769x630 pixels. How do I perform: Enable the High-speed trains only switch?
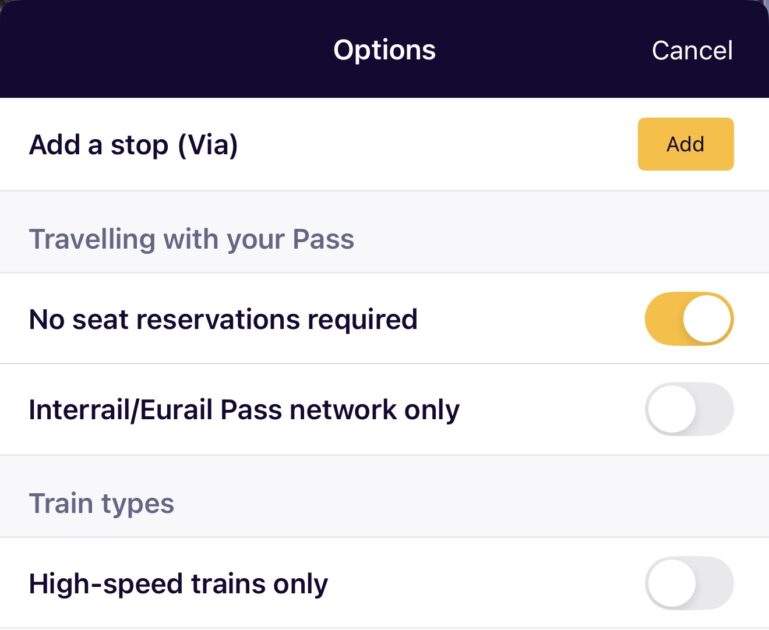(x=689, y=583)
